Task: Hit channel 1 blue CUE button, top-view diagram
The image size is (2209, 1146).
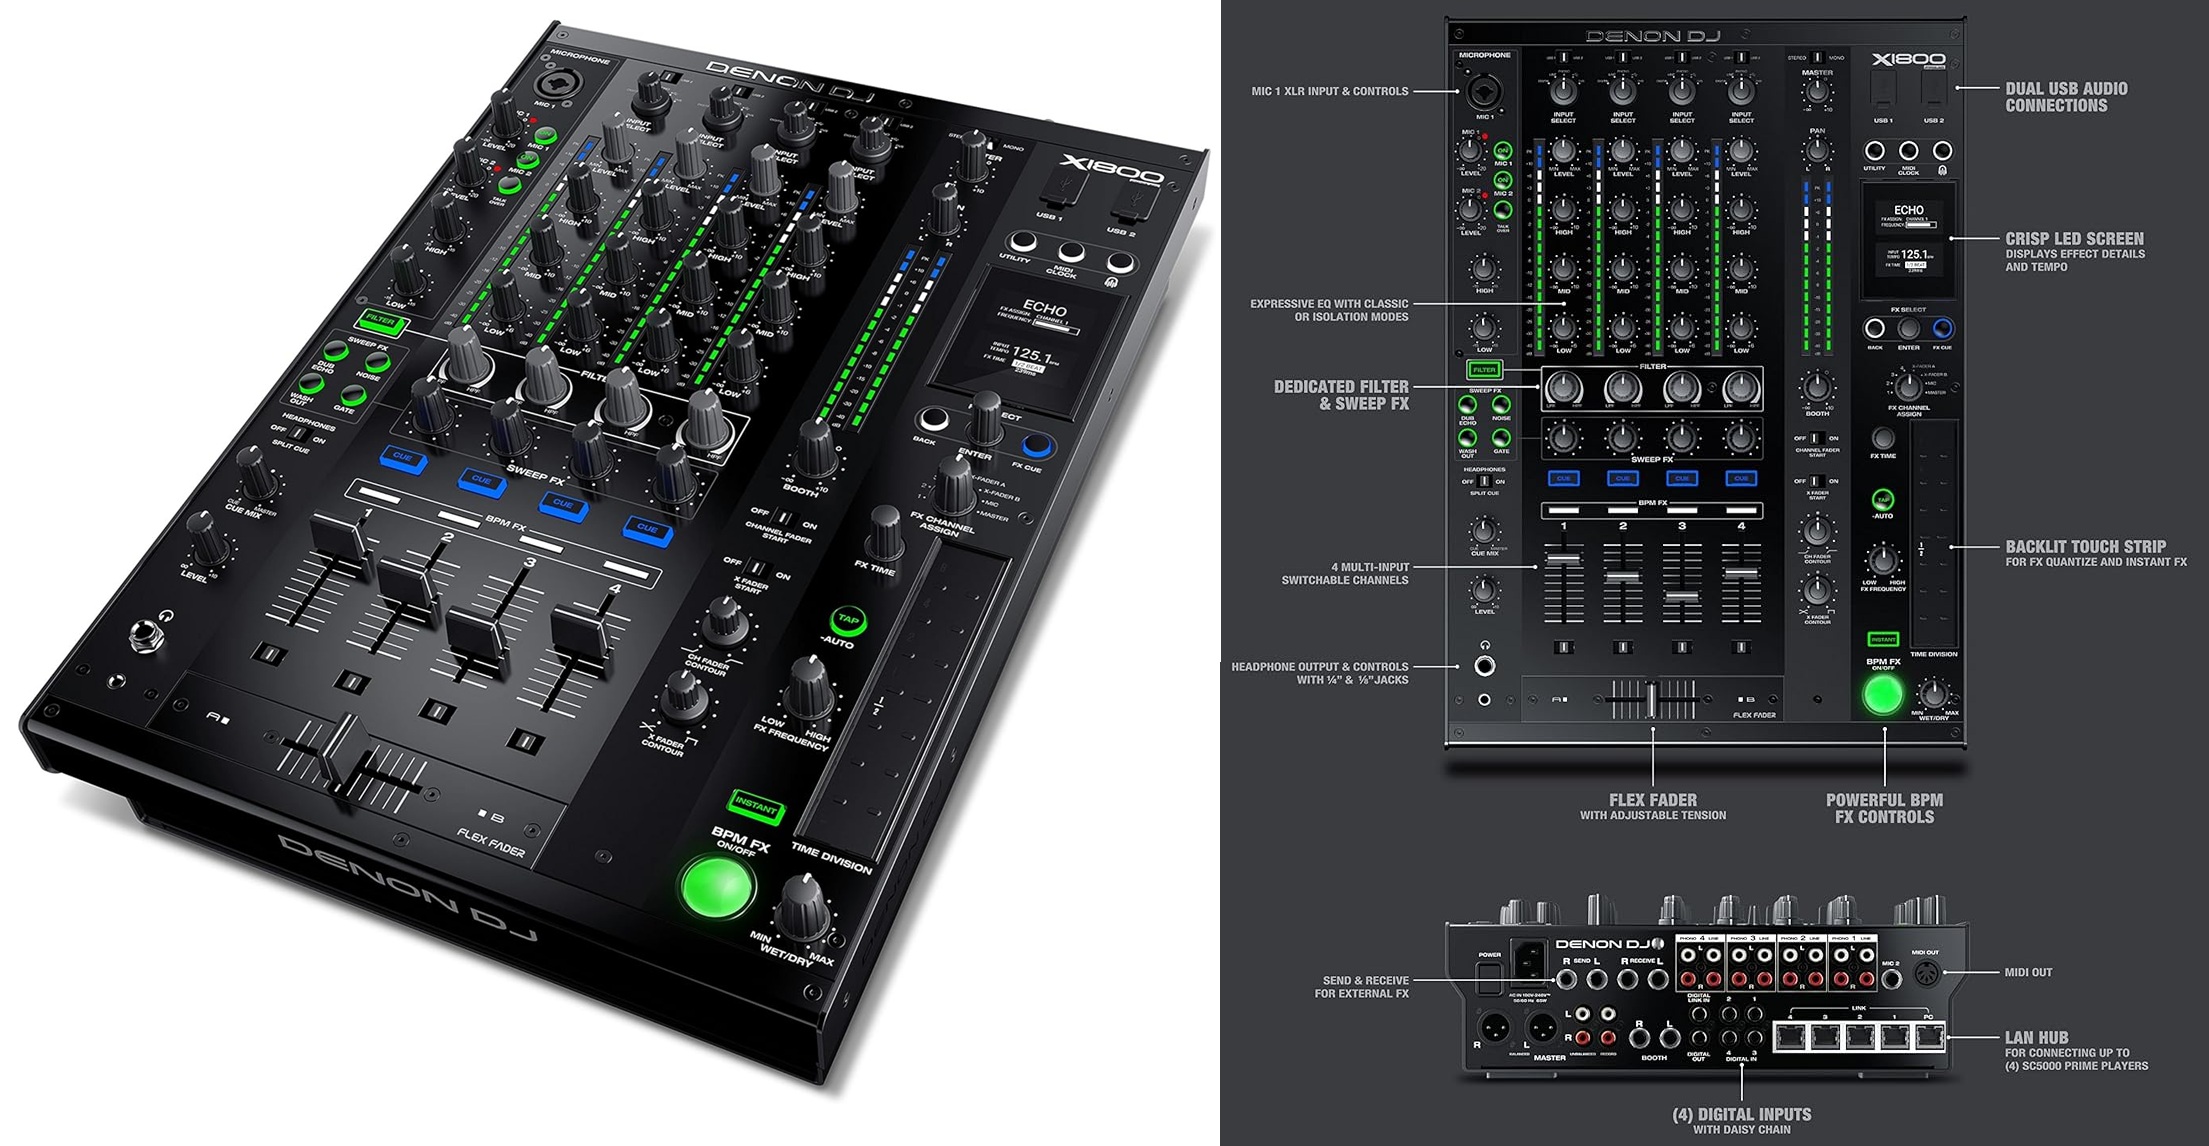Action: [x=1564, y=479]
